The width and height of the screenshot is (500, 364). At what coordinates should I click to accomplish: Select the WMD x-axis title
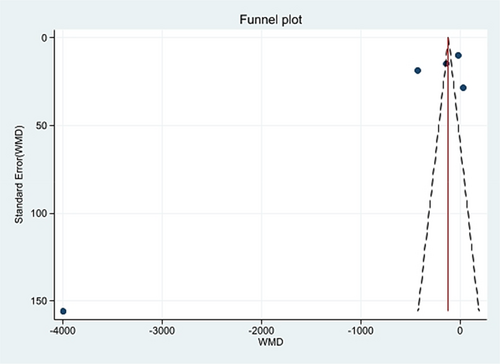pos(271,342)
